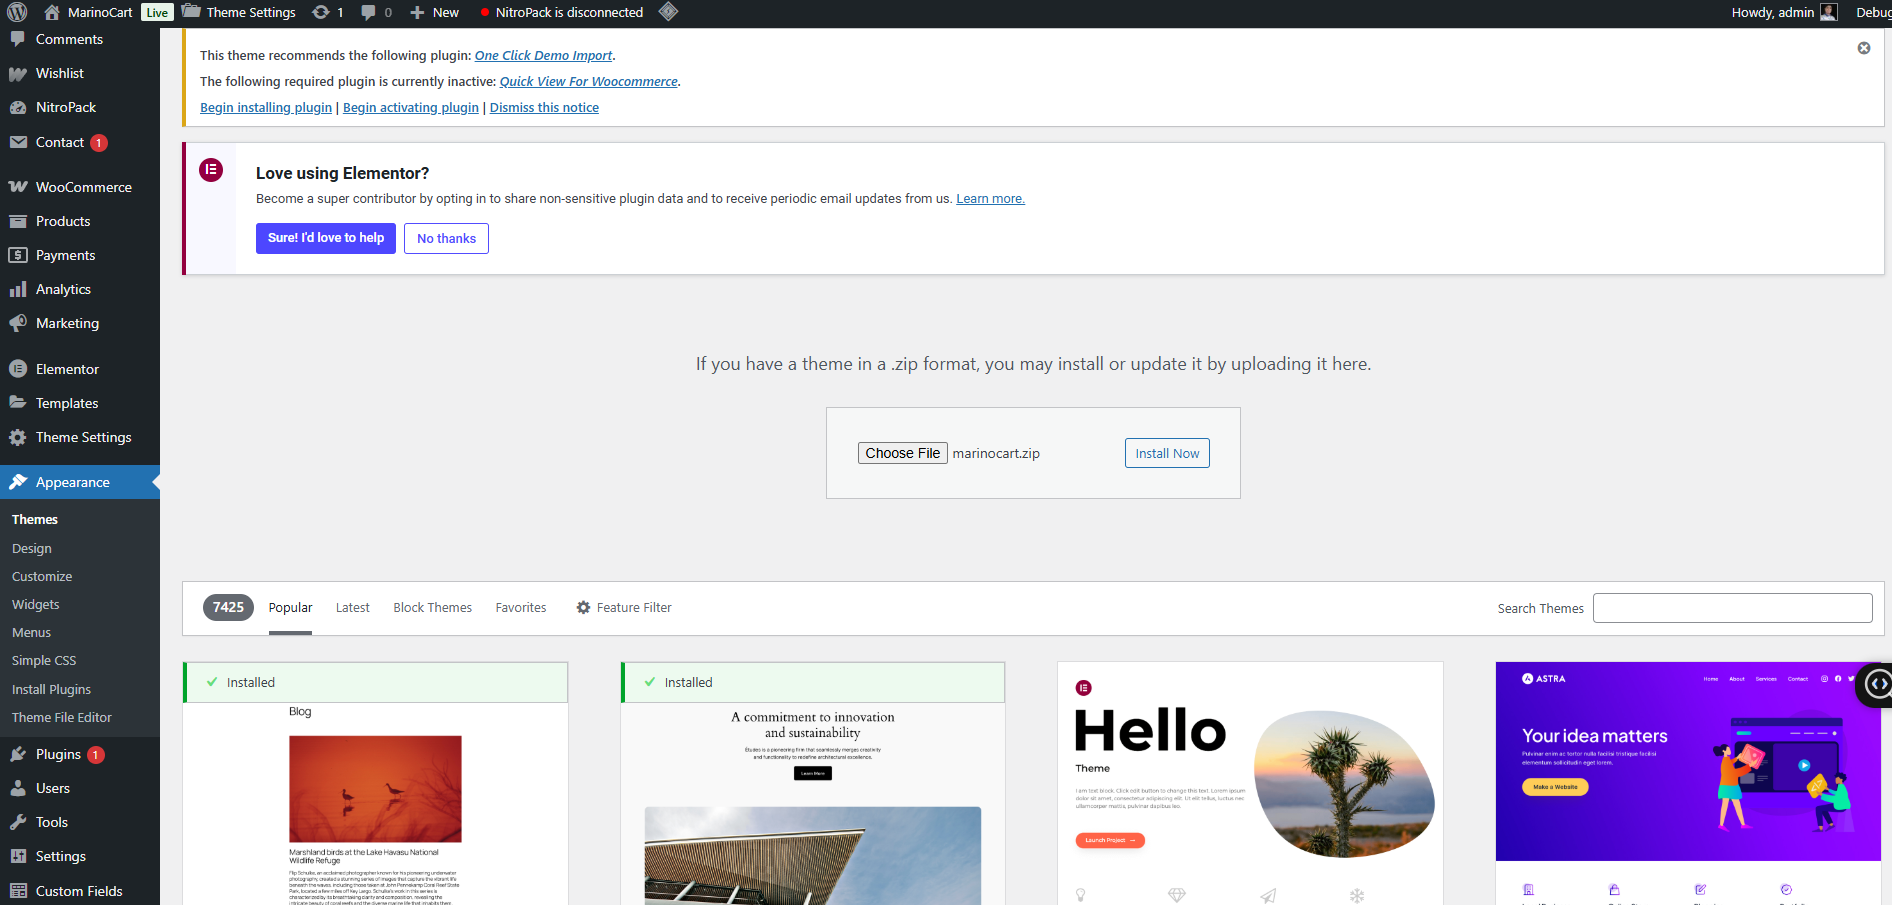Open the comments bubble icon in admin bar

click(x=369, y=12)
